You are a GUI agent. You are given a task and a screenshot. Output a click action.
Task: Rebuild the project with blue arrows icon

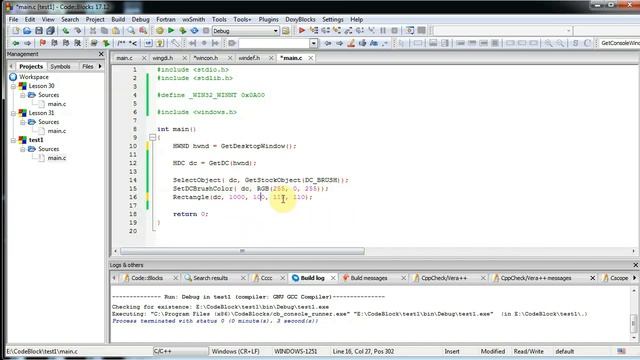194,31
